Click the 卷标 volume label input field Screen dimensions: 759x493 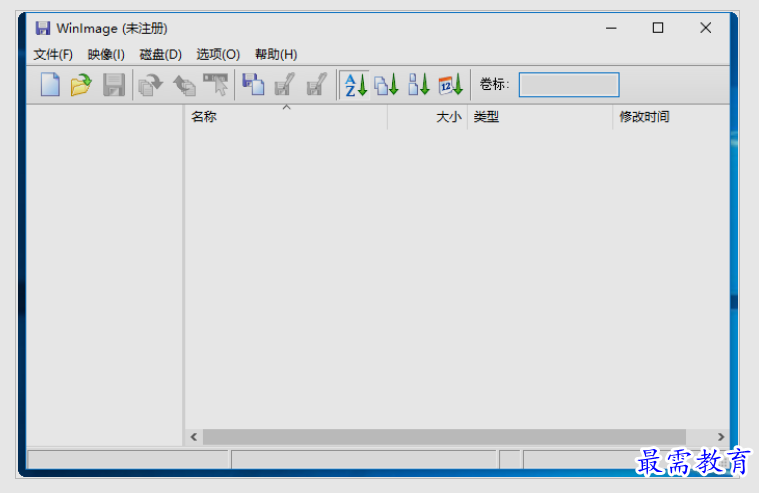(569, 85)
